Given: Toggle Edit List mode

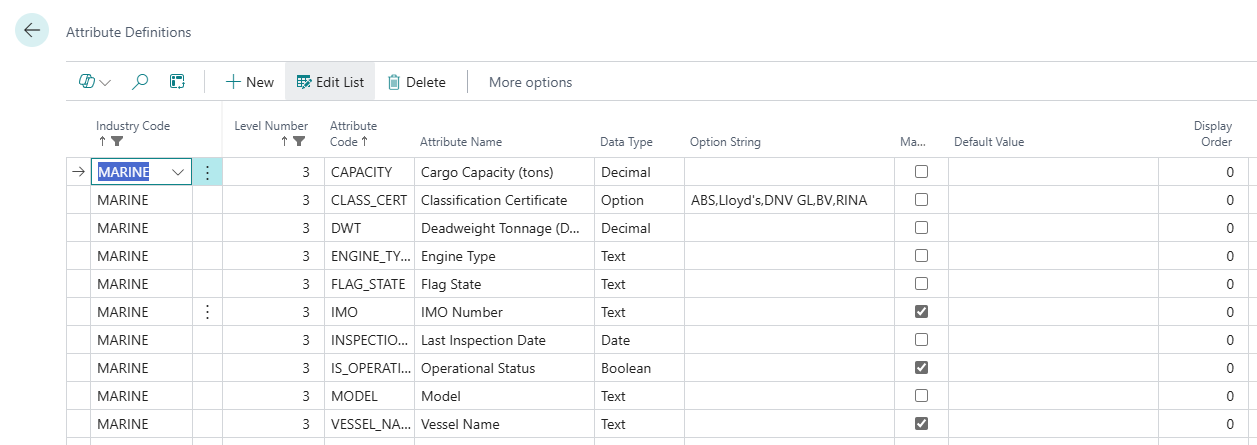Looking at the screenshot, I should pyautogui.click(x=330, y=82).
